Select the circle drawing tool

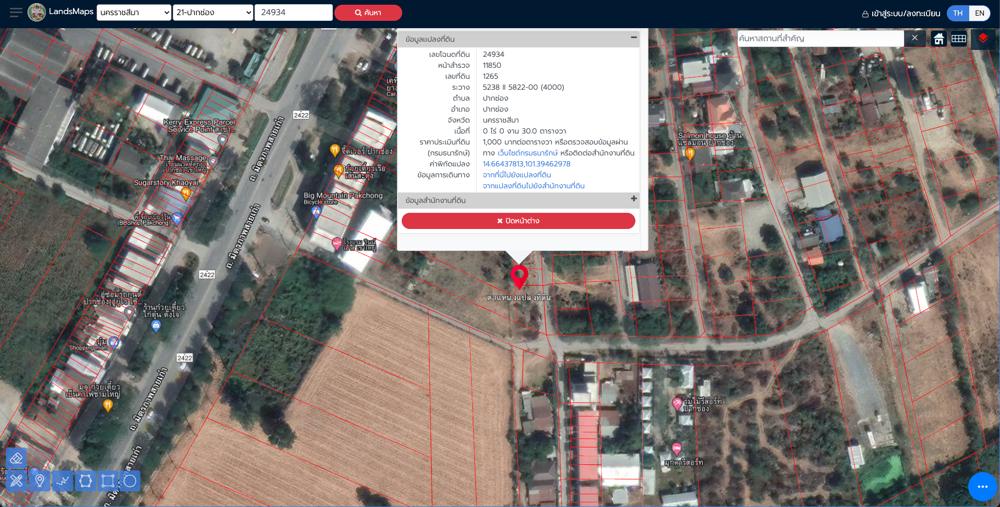click(x=129, y=481)
